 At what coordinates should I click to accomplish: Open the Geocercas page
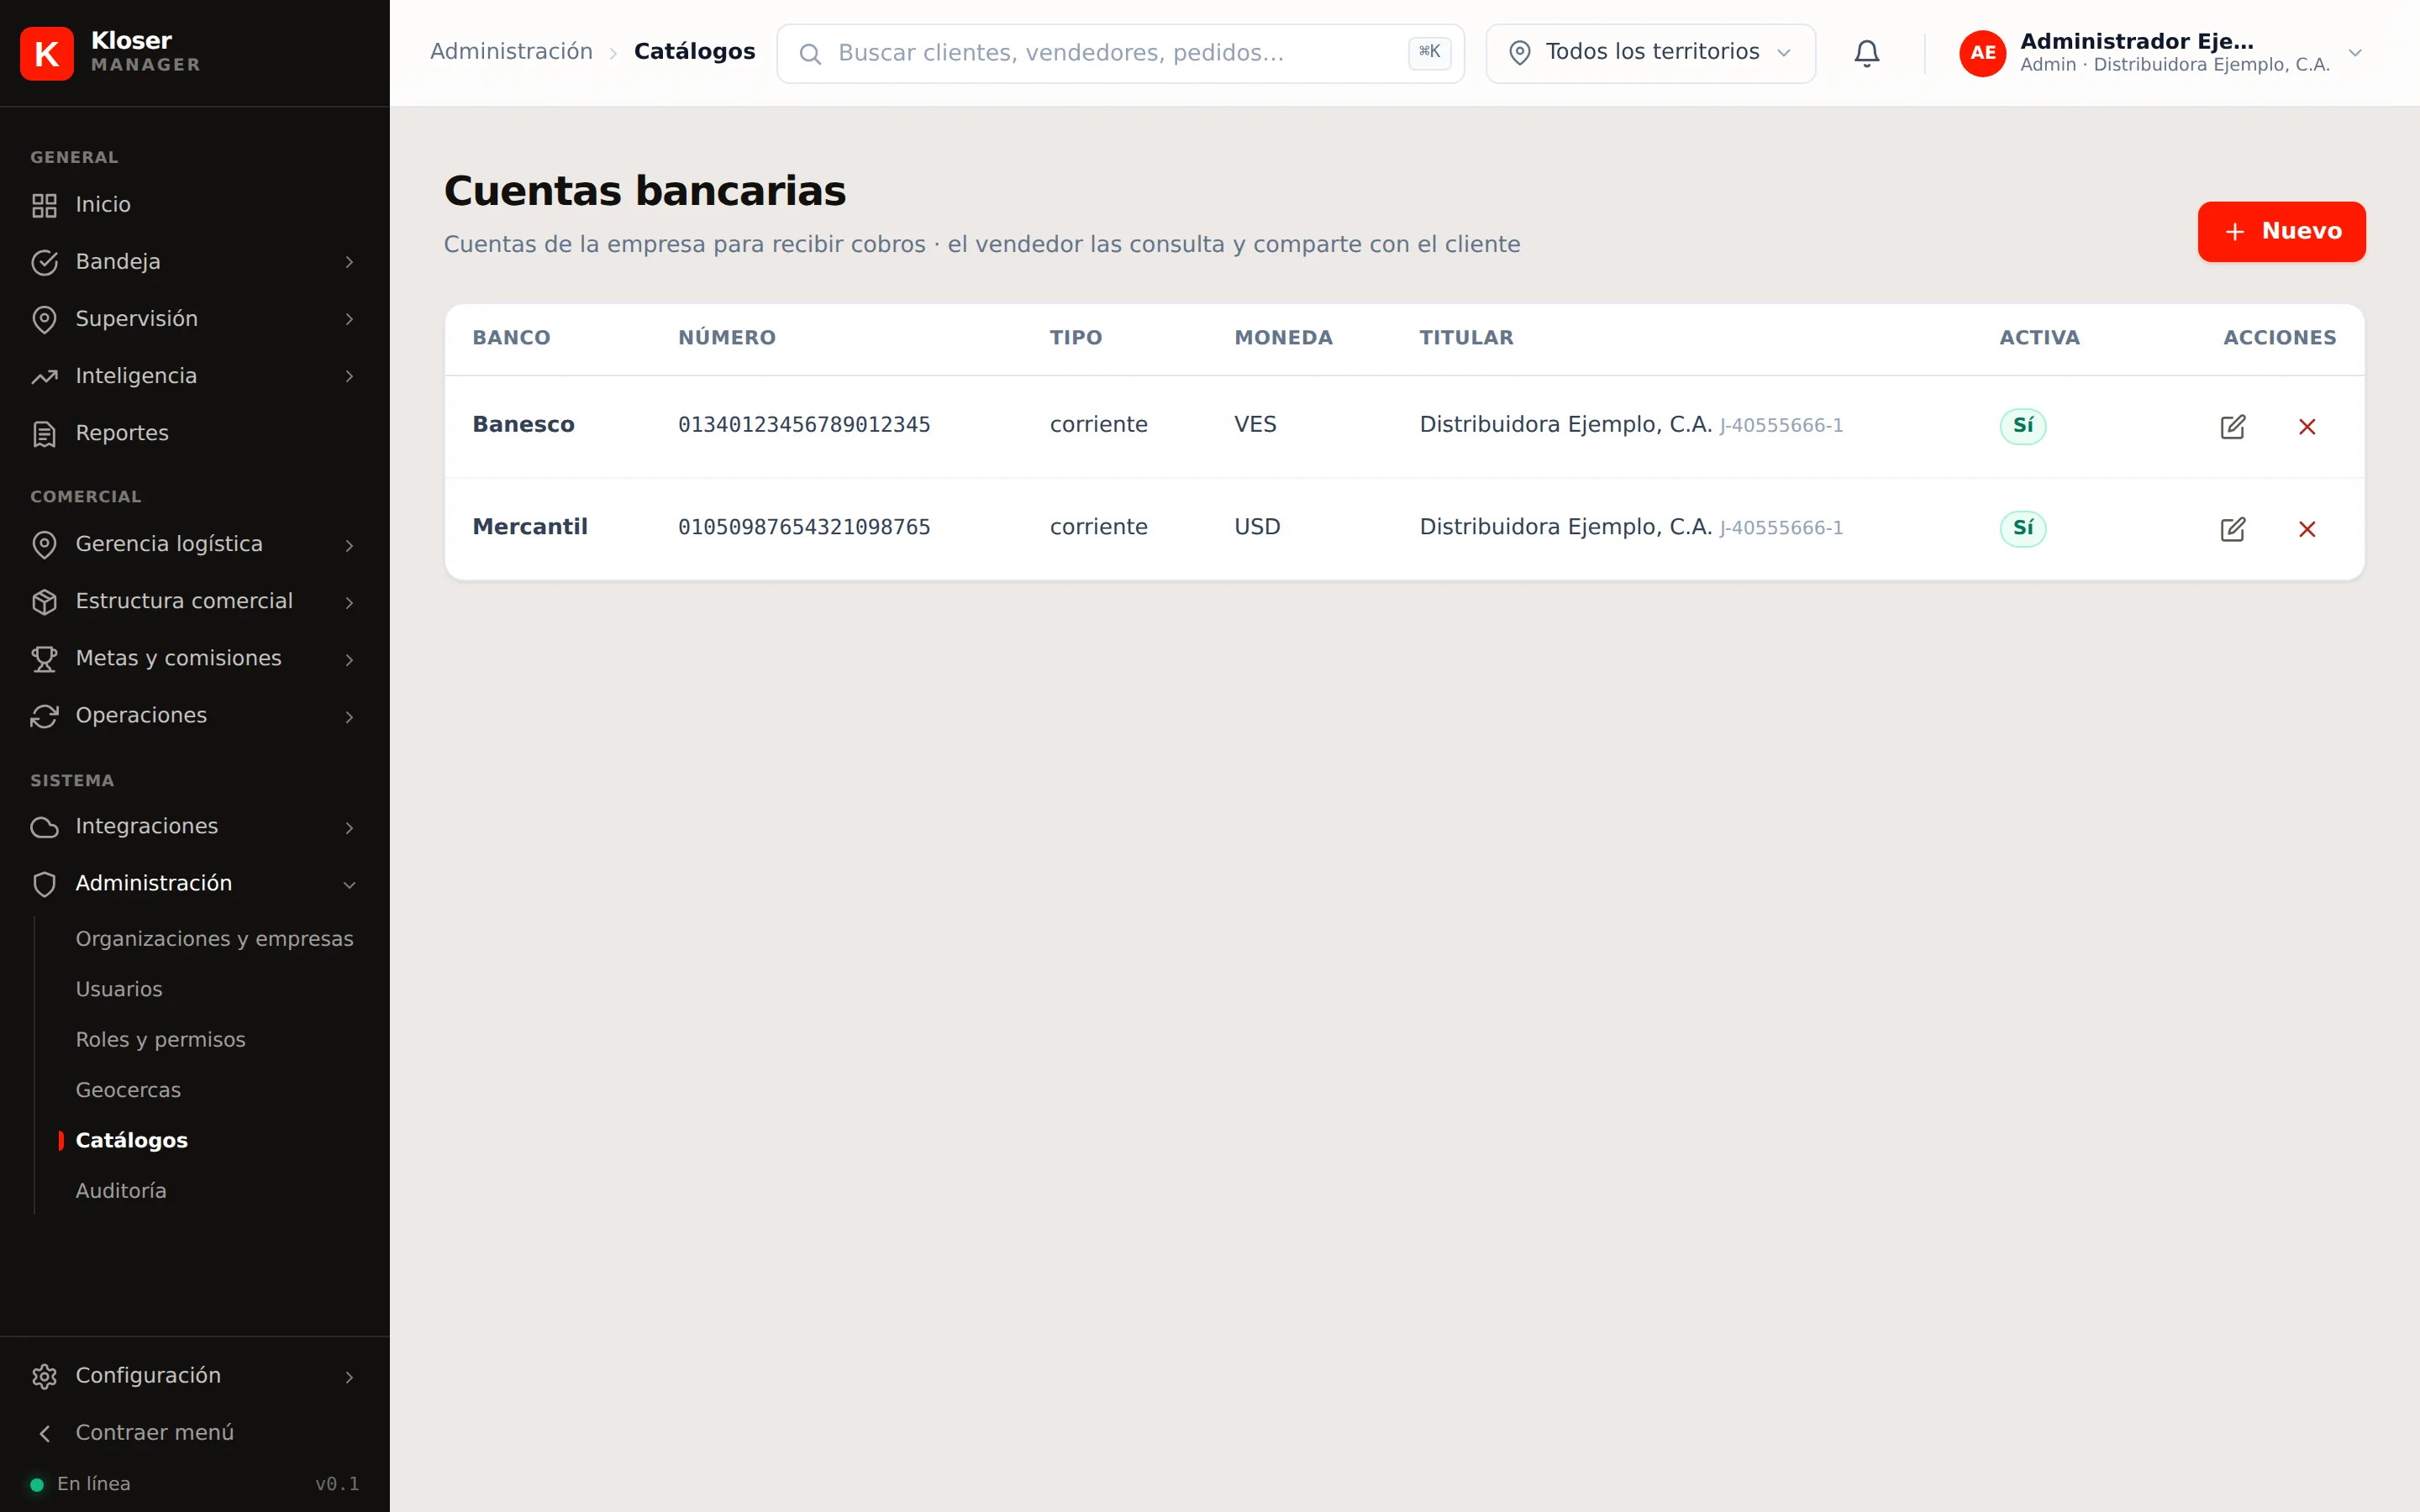[128, 1090]
